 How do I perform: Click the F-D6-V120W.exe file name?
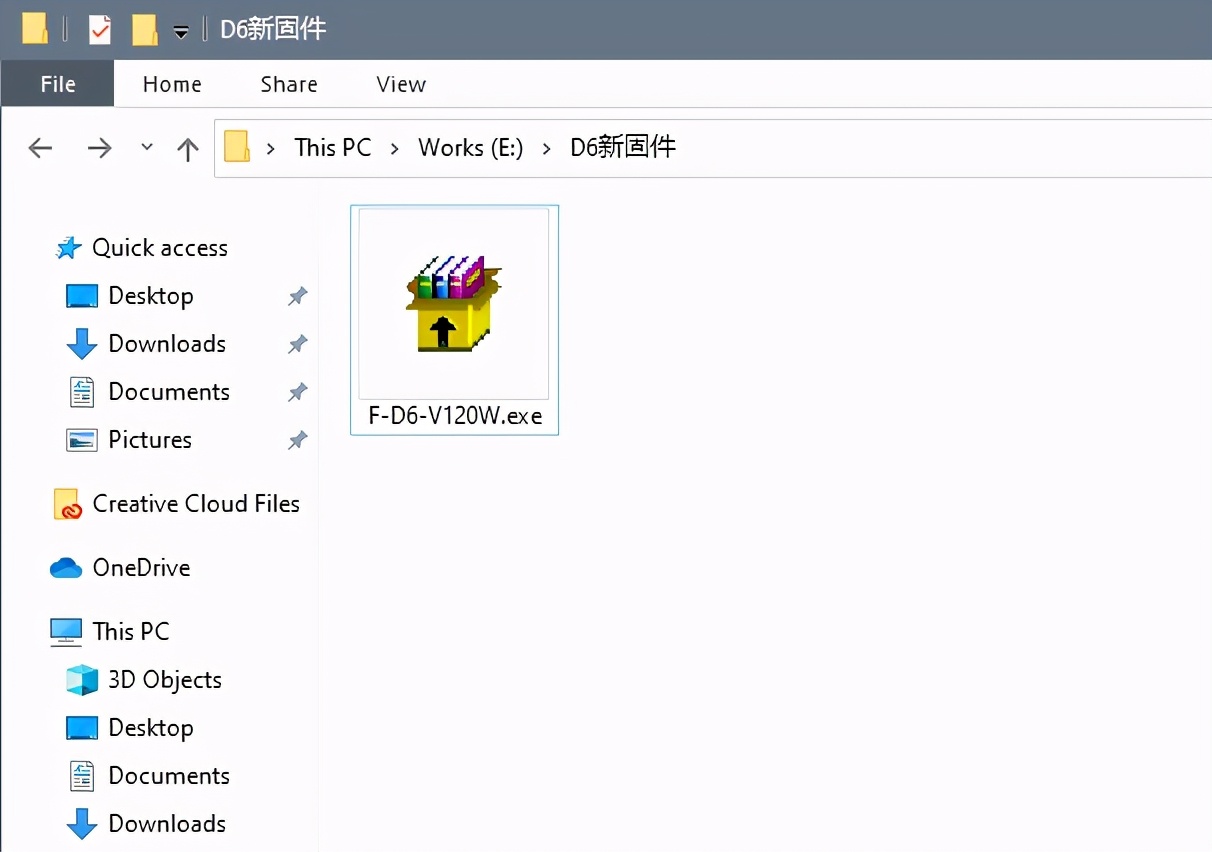tap(455, 416)
